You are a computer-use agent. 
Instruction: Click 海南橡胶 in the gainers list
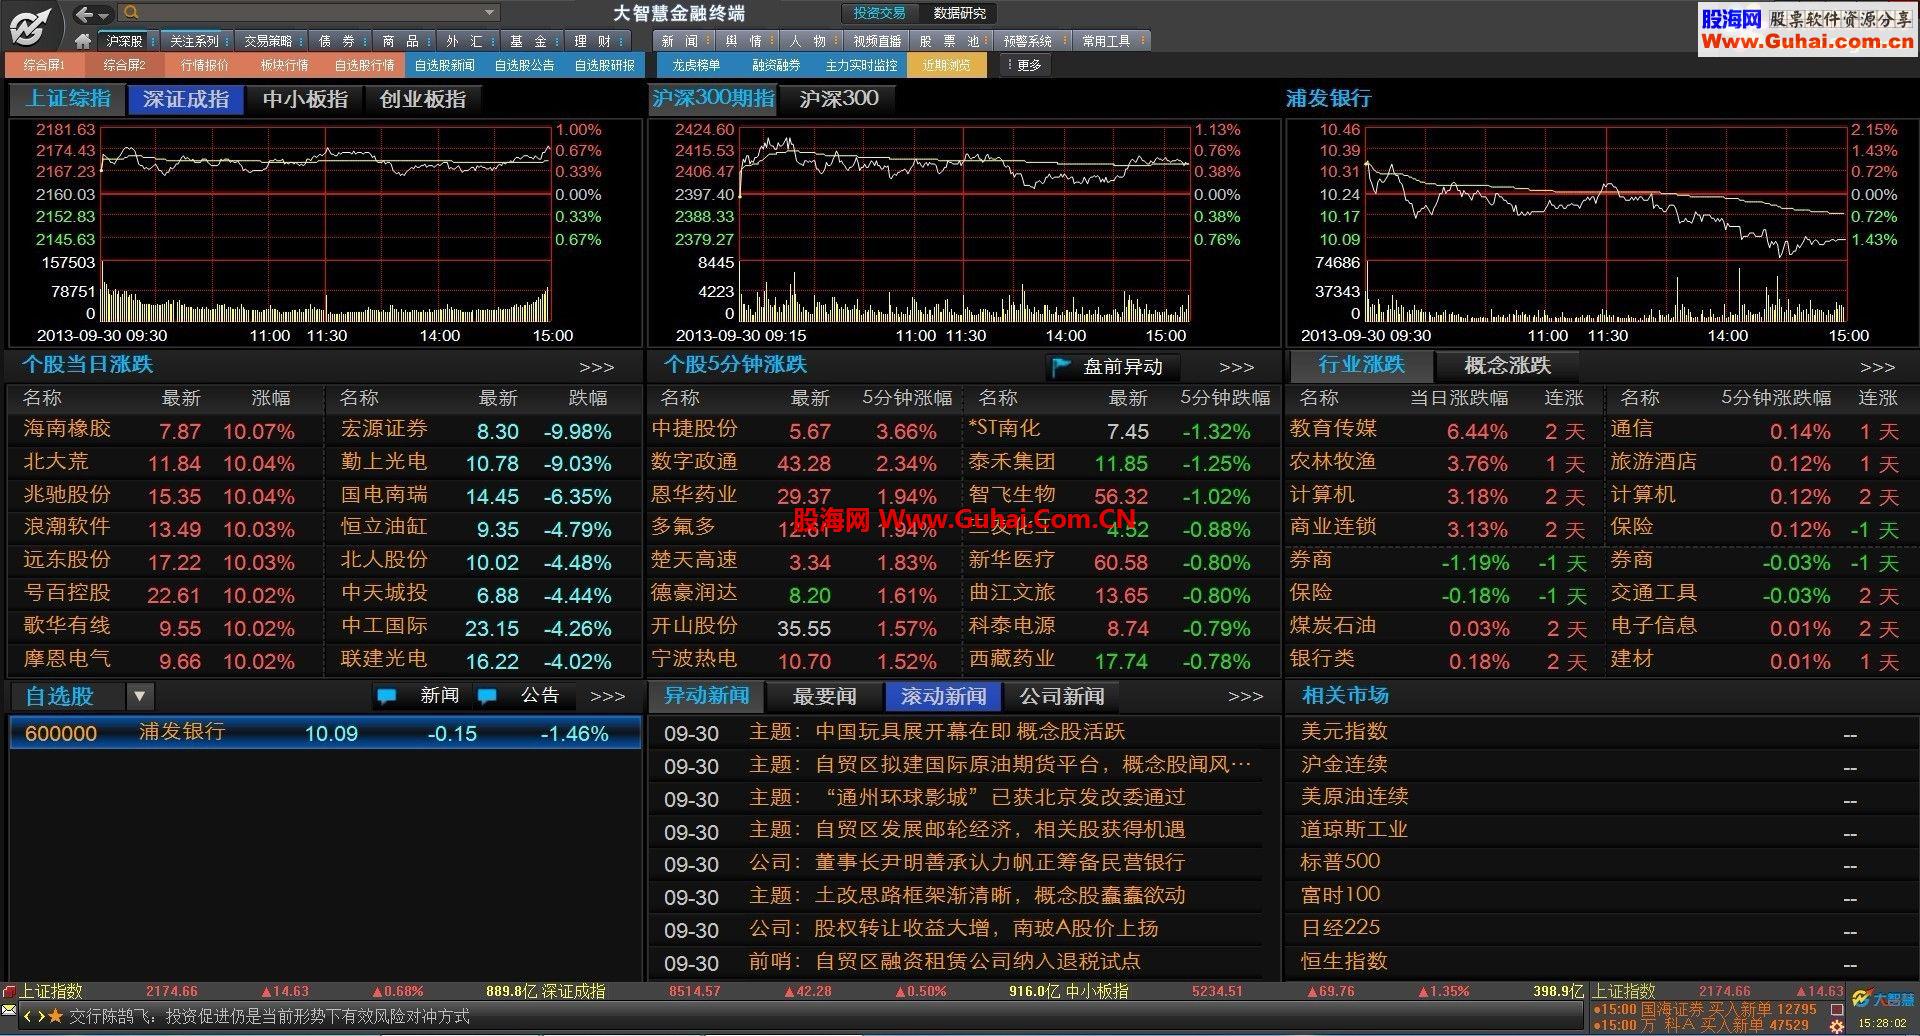[x=67, y=429]
